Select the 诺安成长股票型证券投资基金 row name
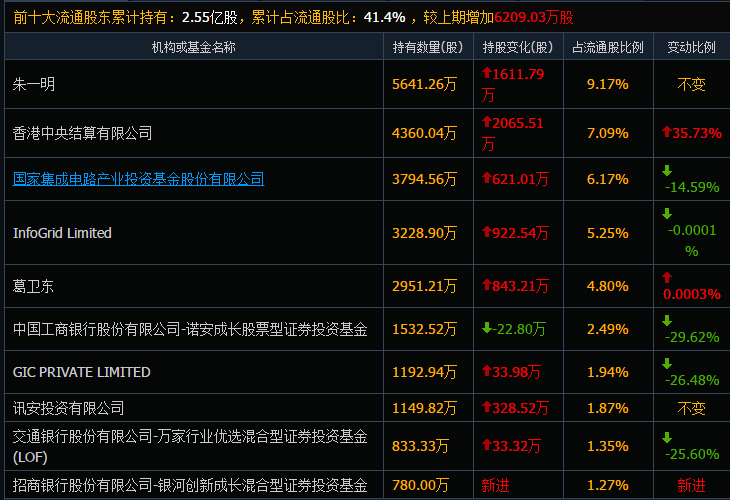 click(190, 329)
